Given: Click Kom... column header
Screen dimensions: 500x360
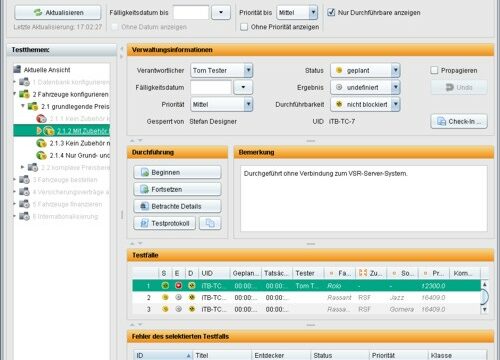Looking at the screenshot, I should pos(465,273).
